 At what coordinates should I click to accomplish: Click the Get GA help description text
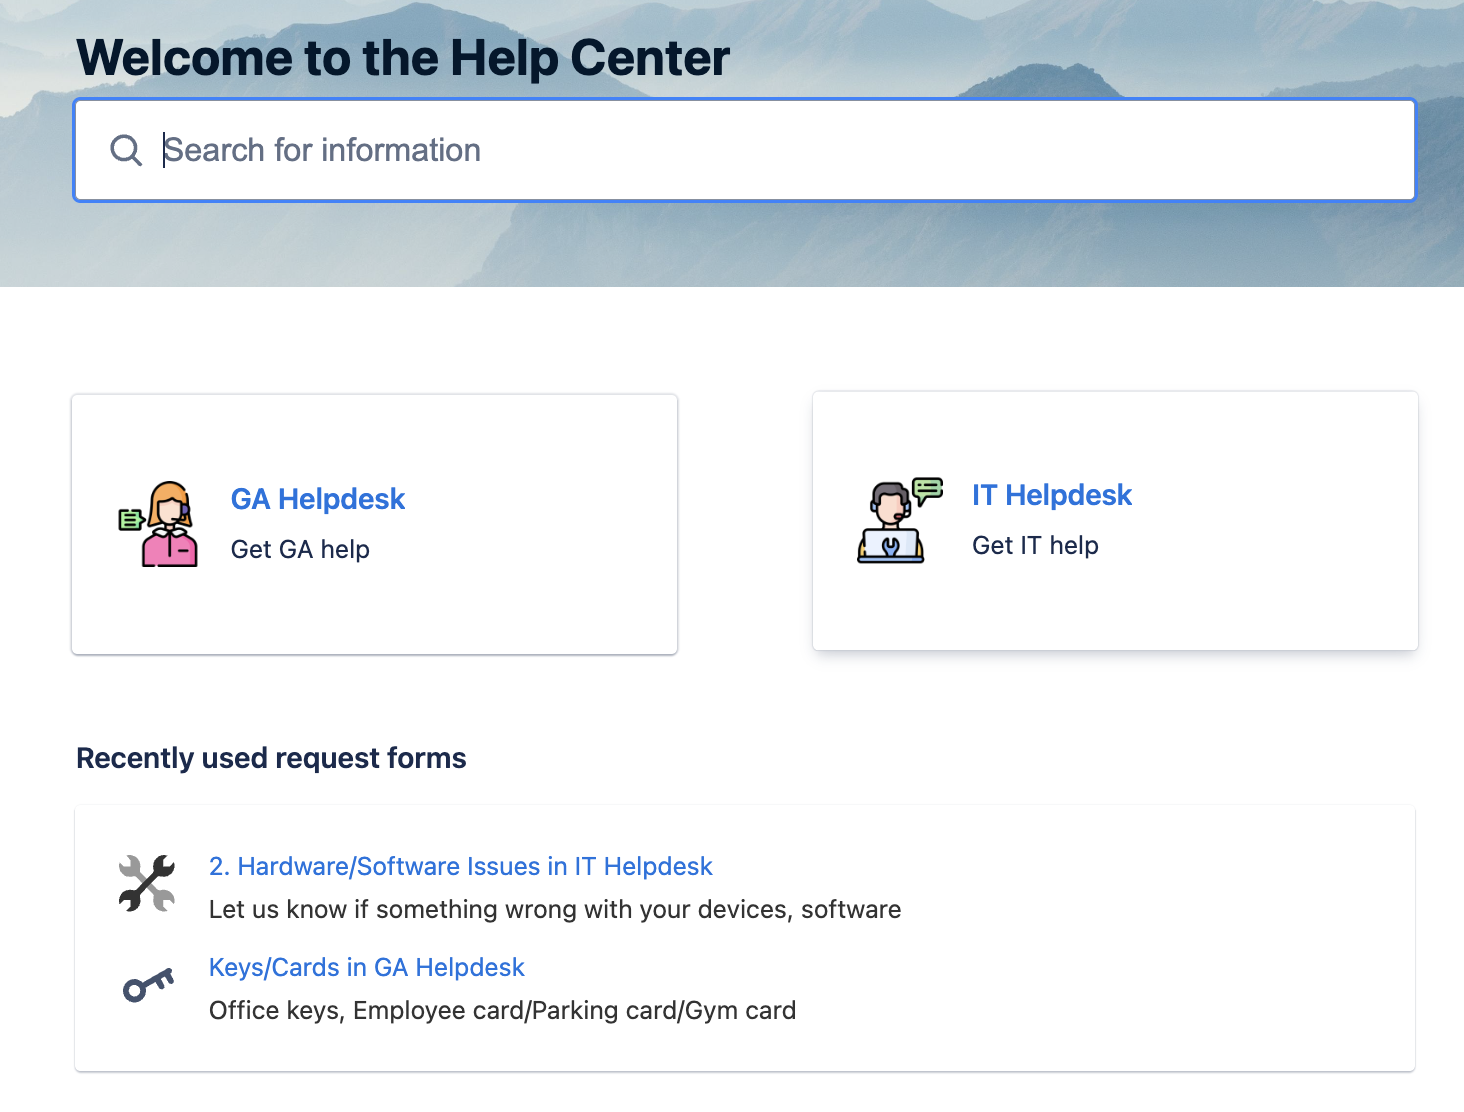pyautogui.click(x=300, y=549)
